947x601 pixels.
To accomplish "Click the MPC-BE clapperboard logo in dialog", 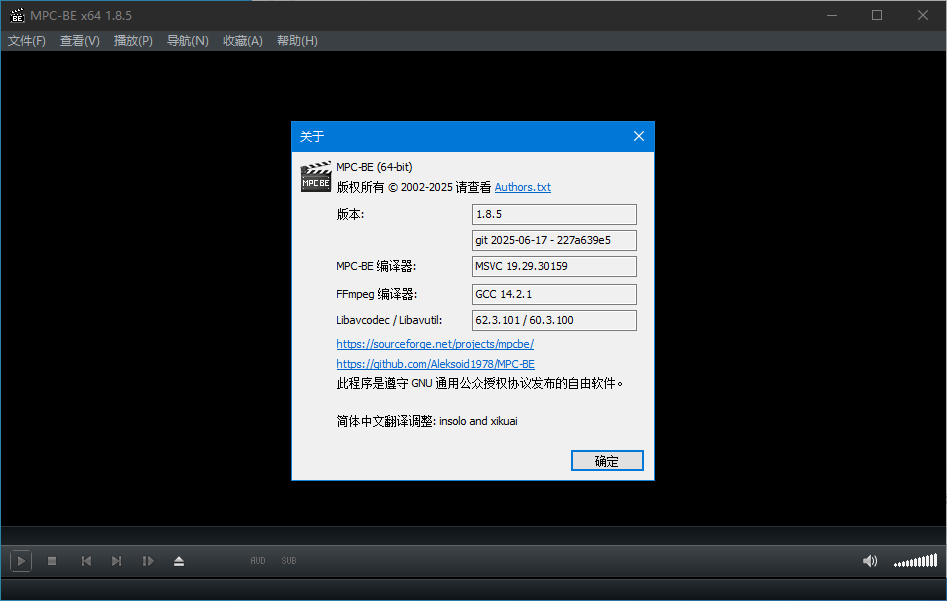I will pos(316,176).
